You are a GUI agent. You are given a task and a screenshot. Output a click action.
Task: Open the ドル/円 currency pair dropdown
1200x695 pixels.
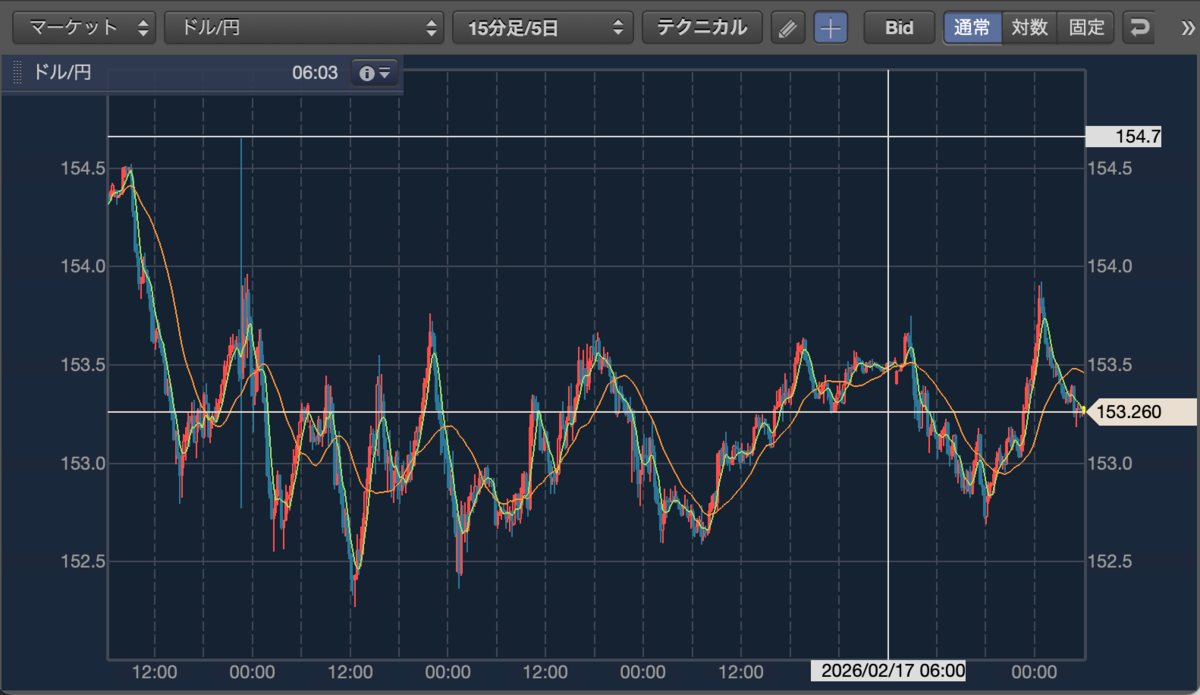(304, 27)
